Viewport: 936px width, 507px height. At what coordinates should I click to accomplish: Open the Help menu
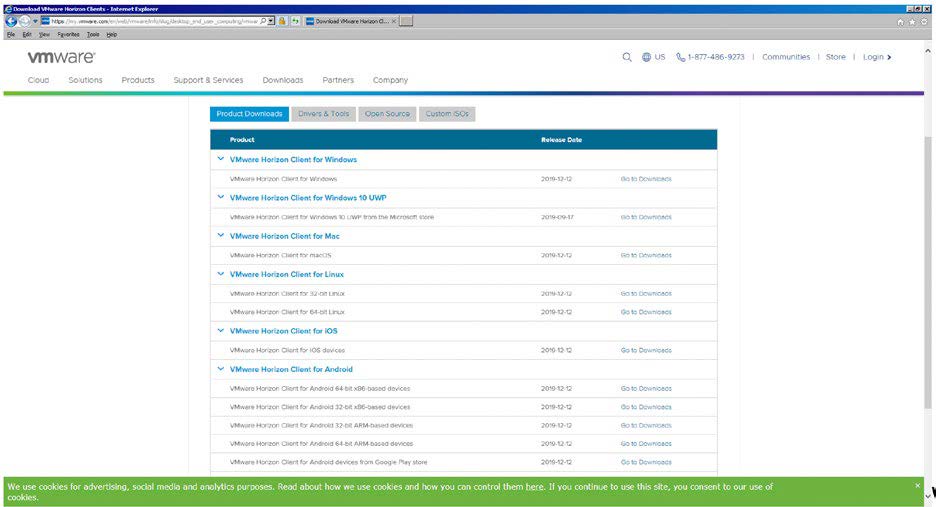coord(112,35)
